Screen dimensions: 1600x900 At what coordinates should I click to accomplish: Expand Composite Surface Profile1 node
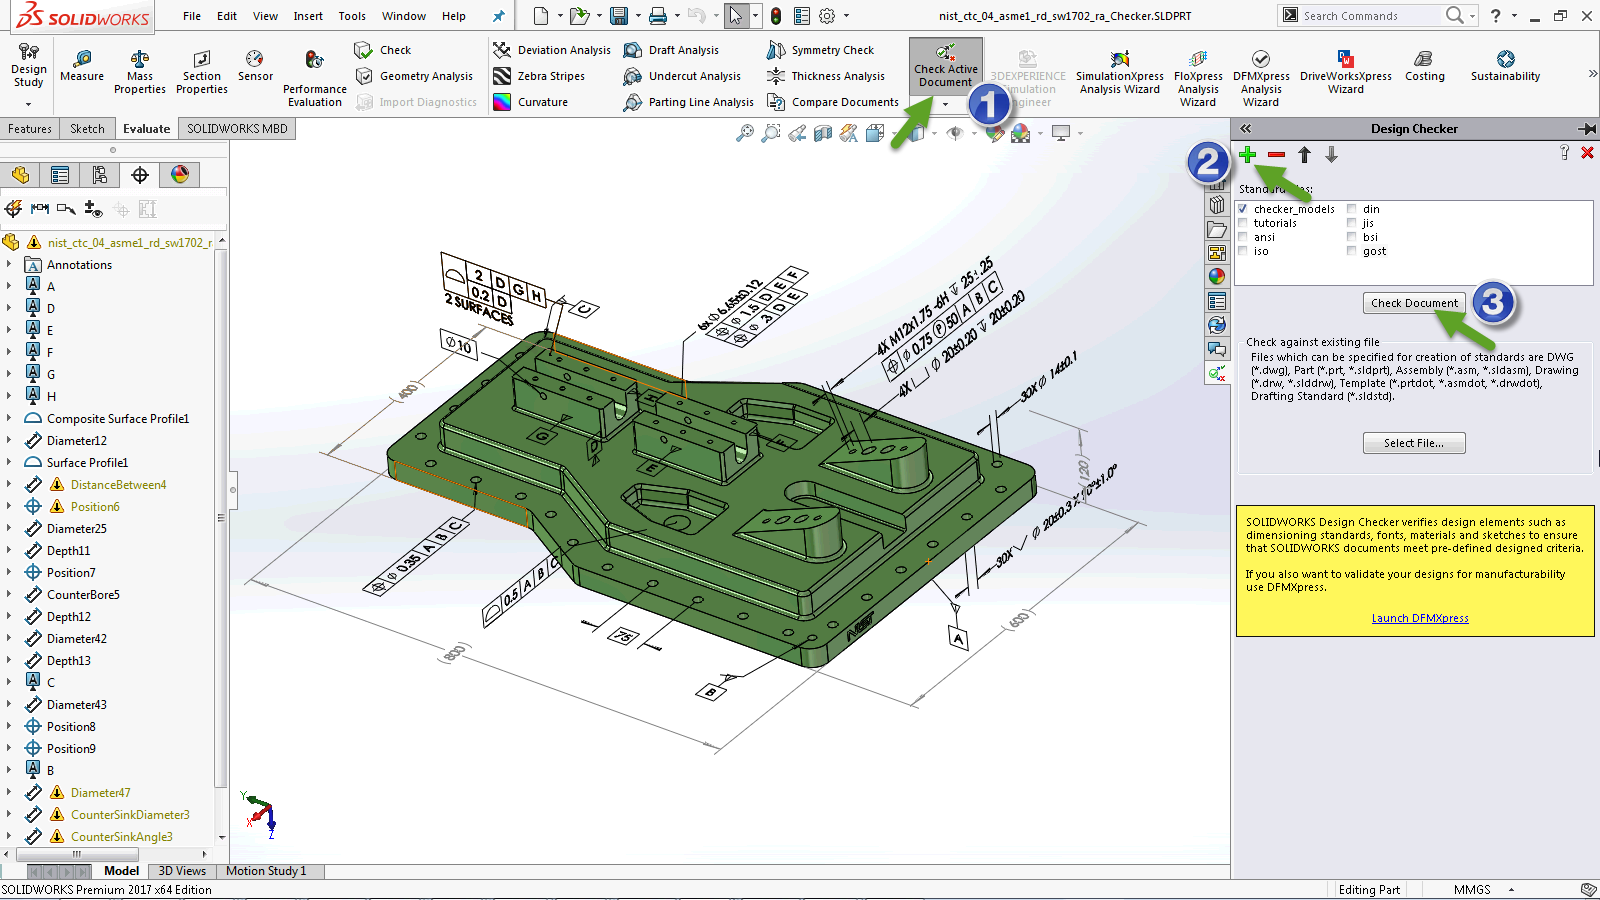9,419
